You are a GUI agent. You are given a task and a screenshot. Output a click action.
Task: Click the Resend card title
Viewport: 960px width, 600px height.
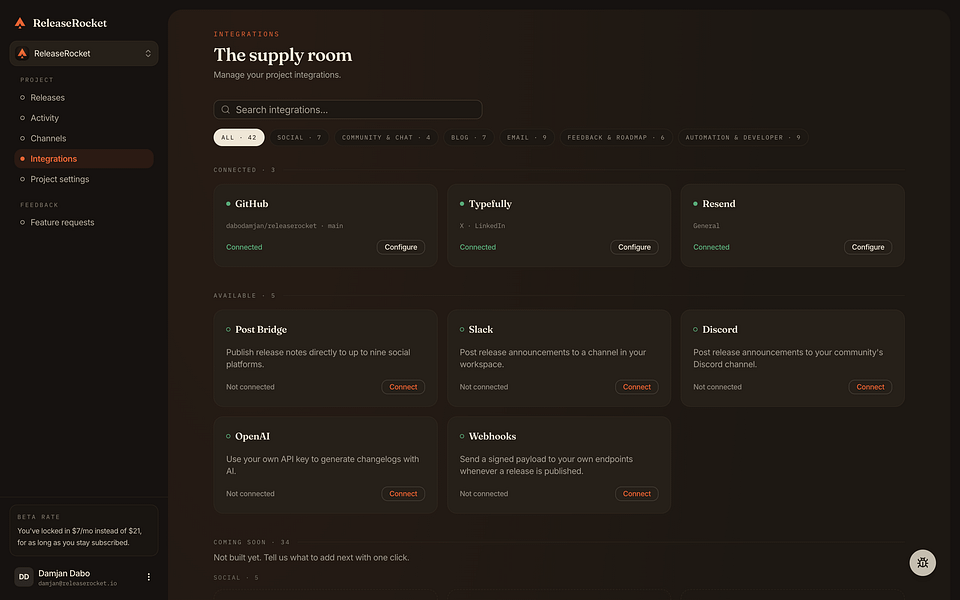[719, 204]
